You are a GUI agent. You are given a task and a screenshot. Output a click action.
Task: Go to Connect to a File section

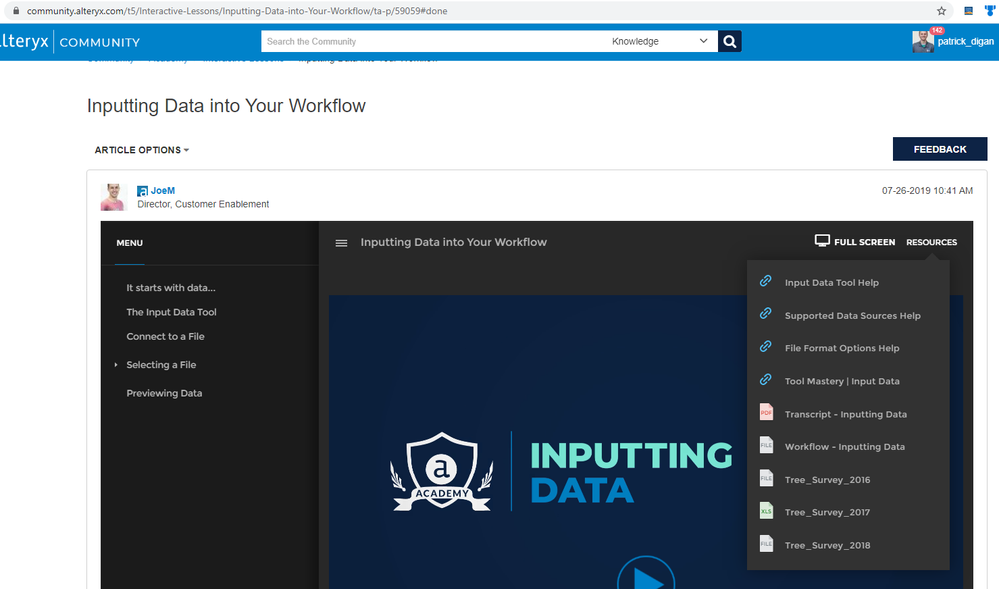tap(165, 336)
